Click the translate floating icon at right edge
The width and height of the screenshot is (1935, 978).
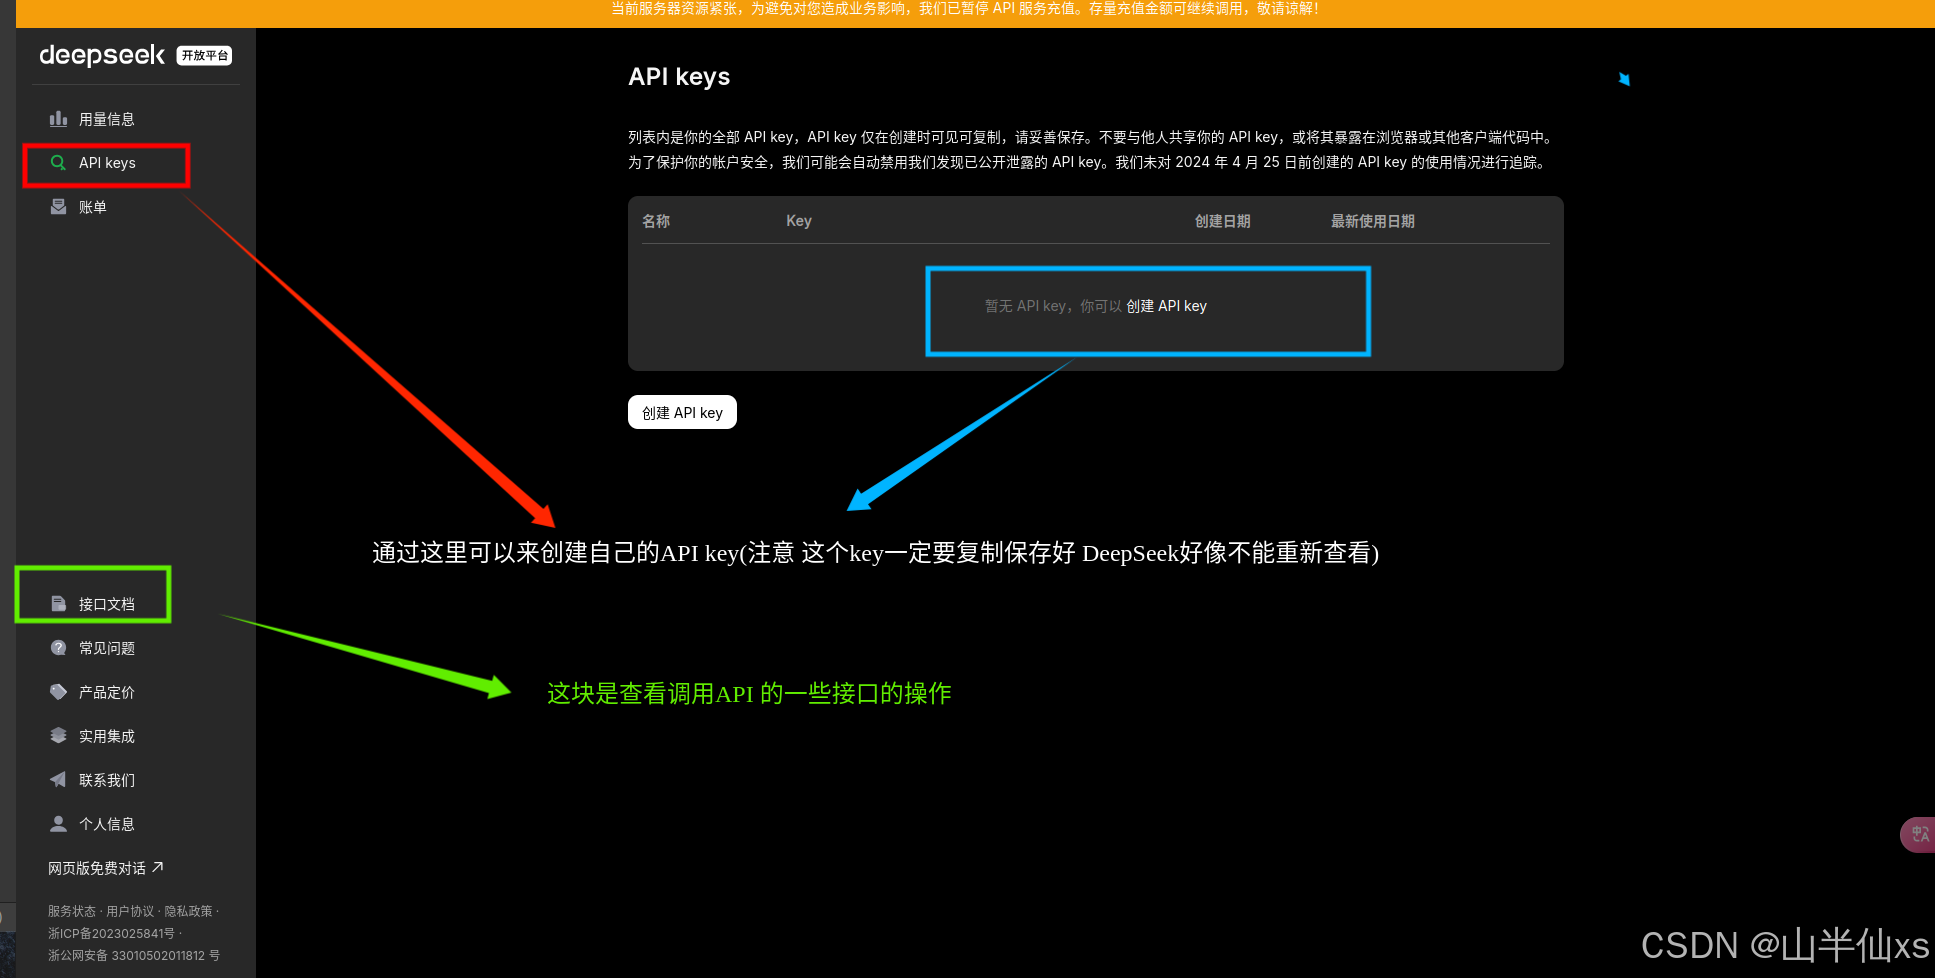(x=1919, y=834)
